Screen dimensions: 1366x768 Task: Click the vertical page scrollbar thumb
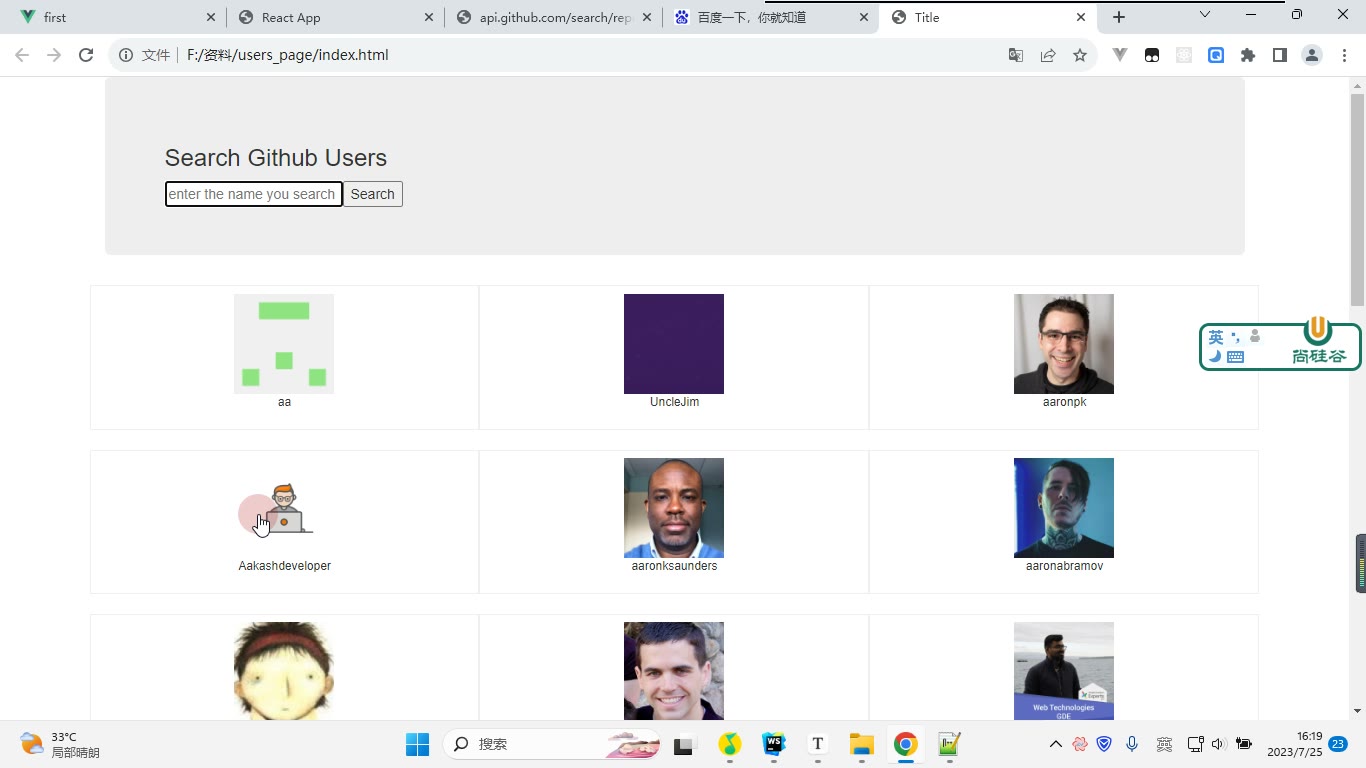pyautogui.click(x=1357, y=200)
